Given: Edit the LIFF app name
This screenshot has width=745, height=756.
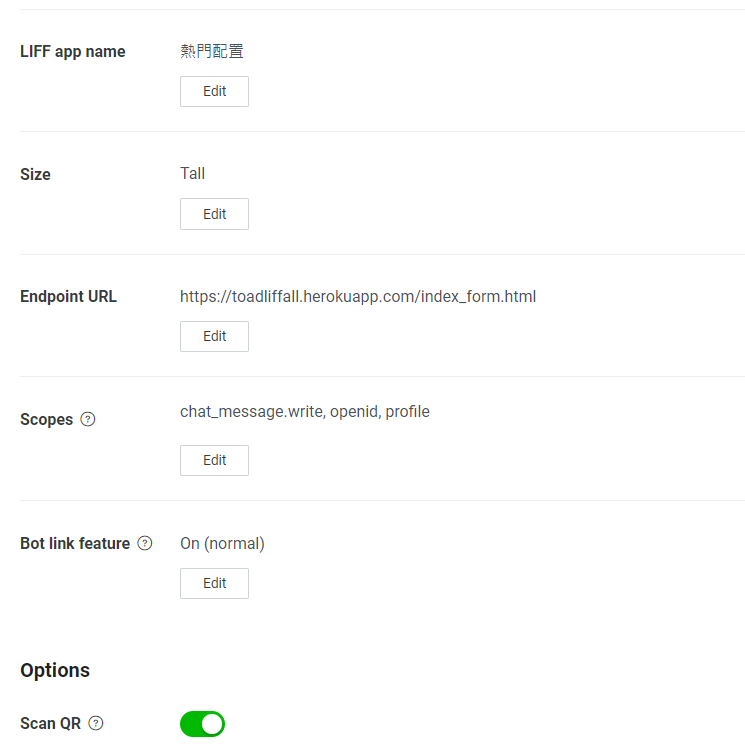Looking at the screenshot, I should click(x=214, y=91).
